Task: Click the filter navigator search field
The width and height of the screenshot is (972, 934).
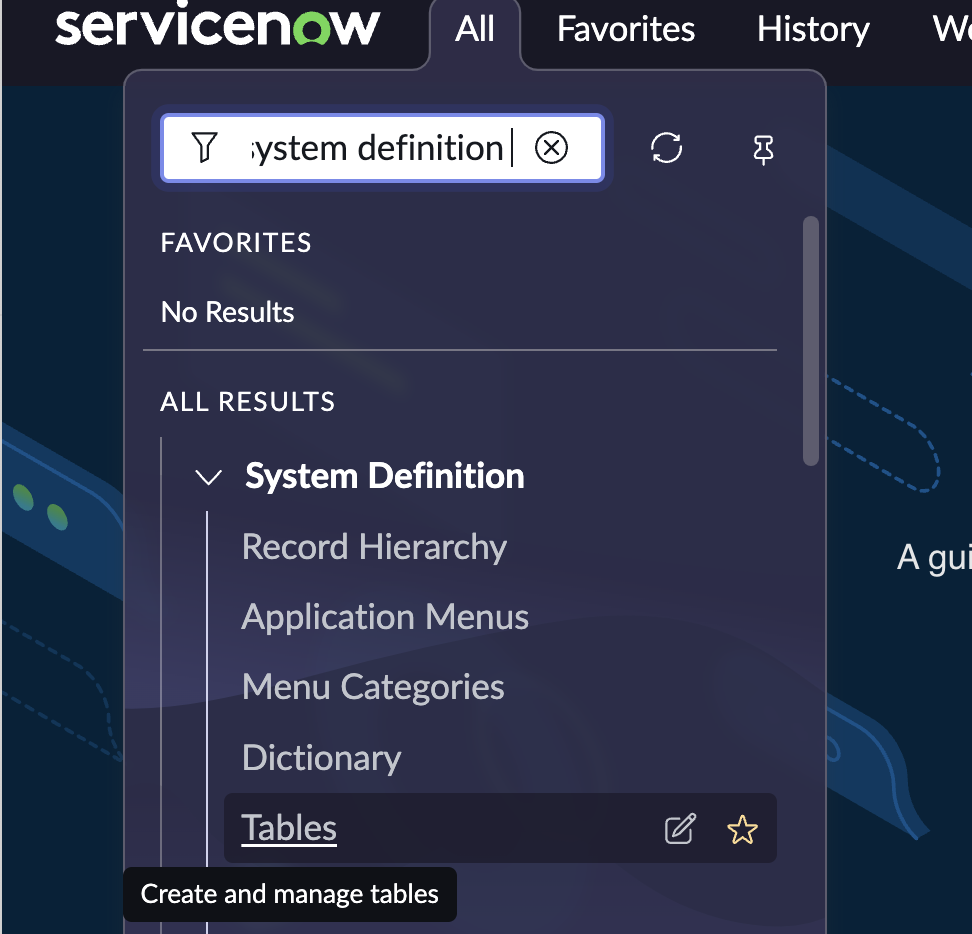Action: 382,148
